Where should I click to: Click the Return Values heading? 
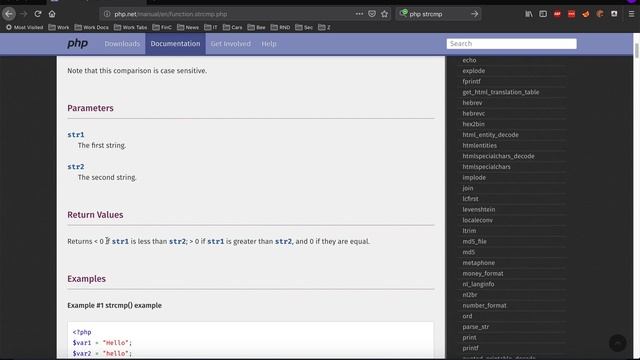[x=95, y=215]
